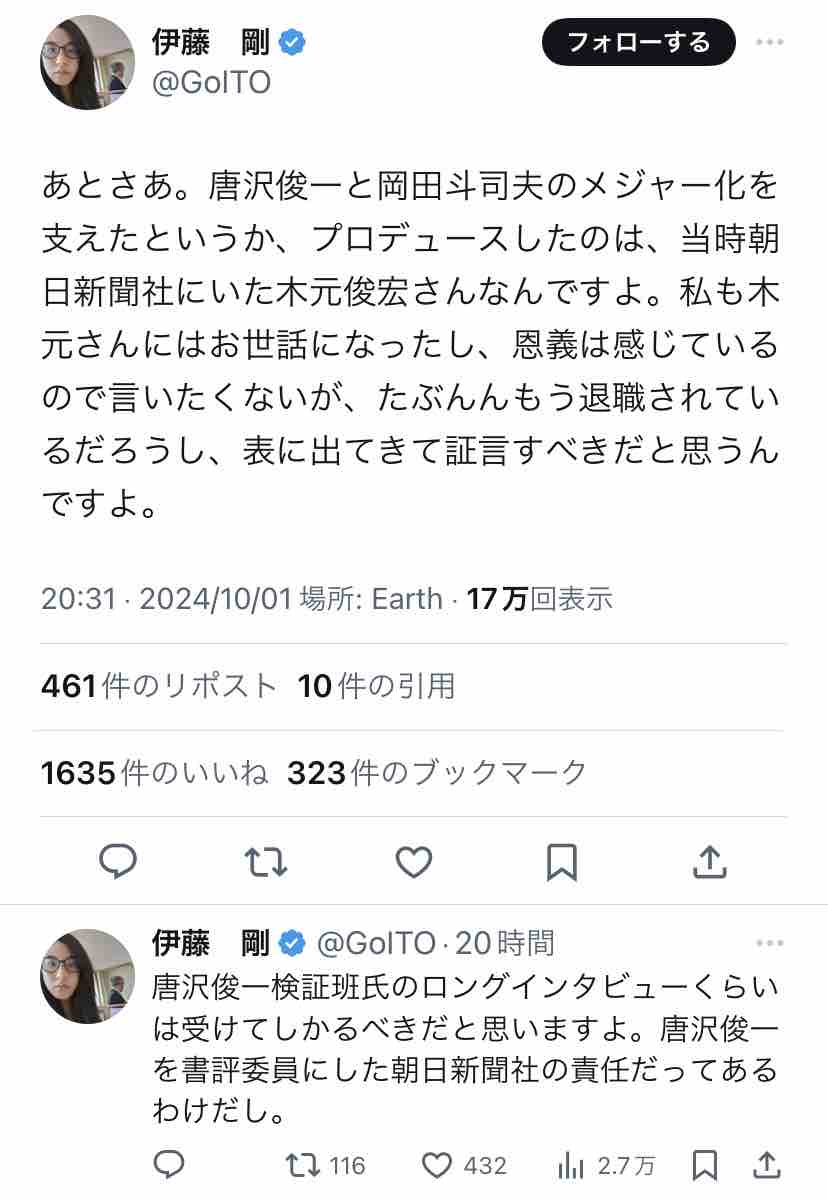Repost the reply tweet with 116 reposts
The width and height of the screenshot is (828, 1201).
(x=325, y=1165)
